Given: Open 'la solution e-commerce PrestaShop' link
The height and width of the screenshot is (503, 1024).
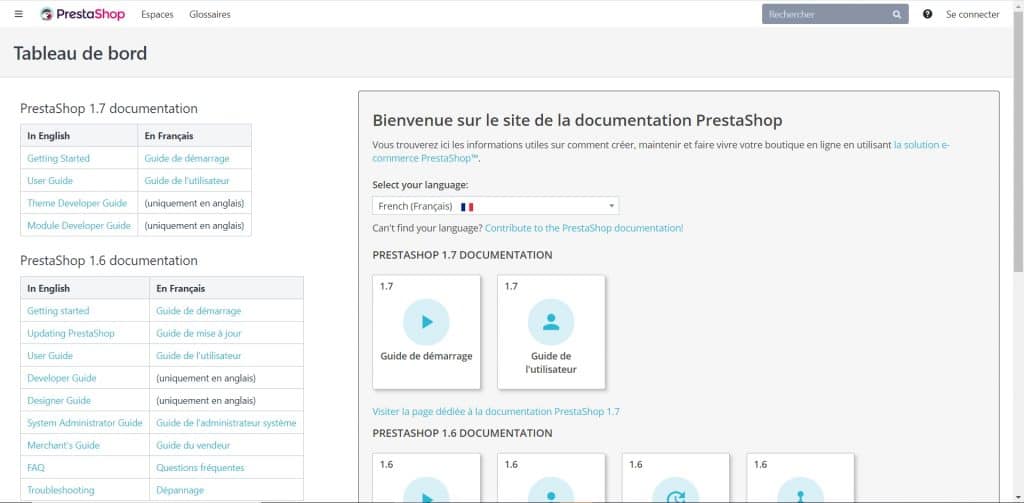Looking at the screenshot, I should (921, 145).
